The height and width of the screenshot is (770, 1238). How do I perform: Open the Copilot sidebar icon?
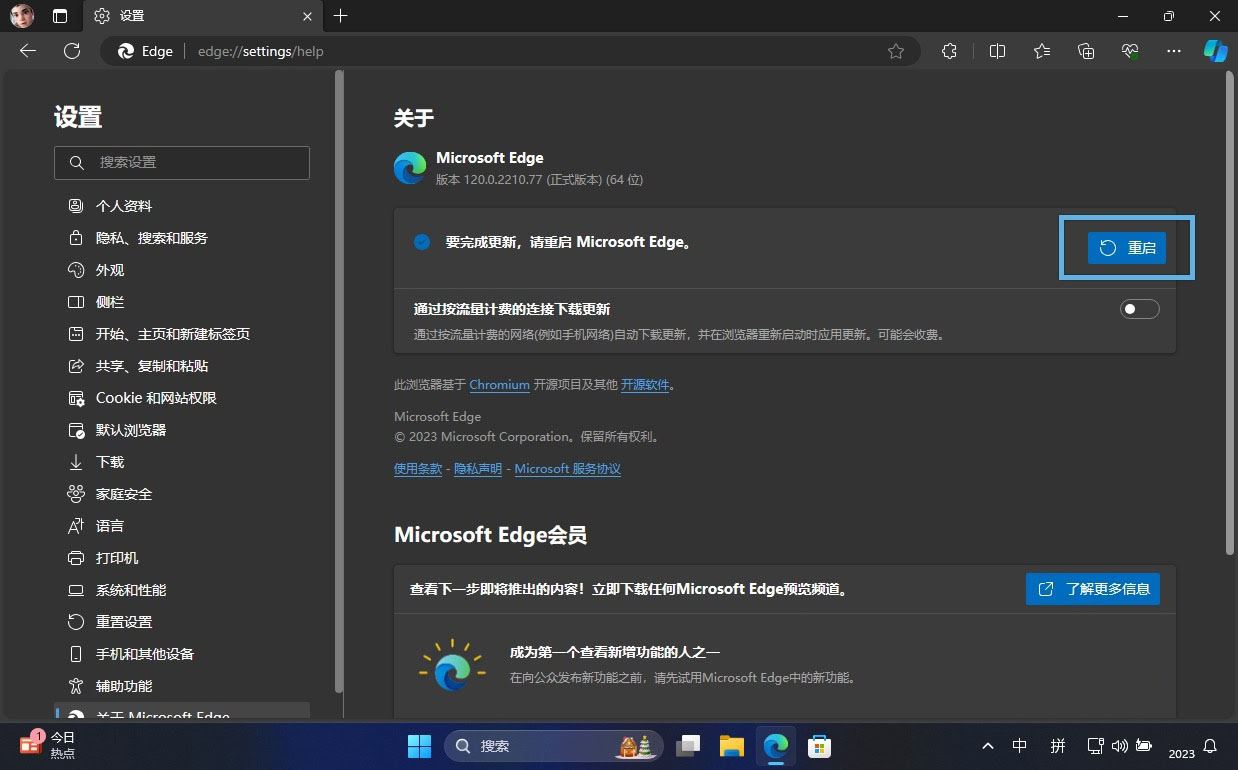click(x=1215, y=51)
